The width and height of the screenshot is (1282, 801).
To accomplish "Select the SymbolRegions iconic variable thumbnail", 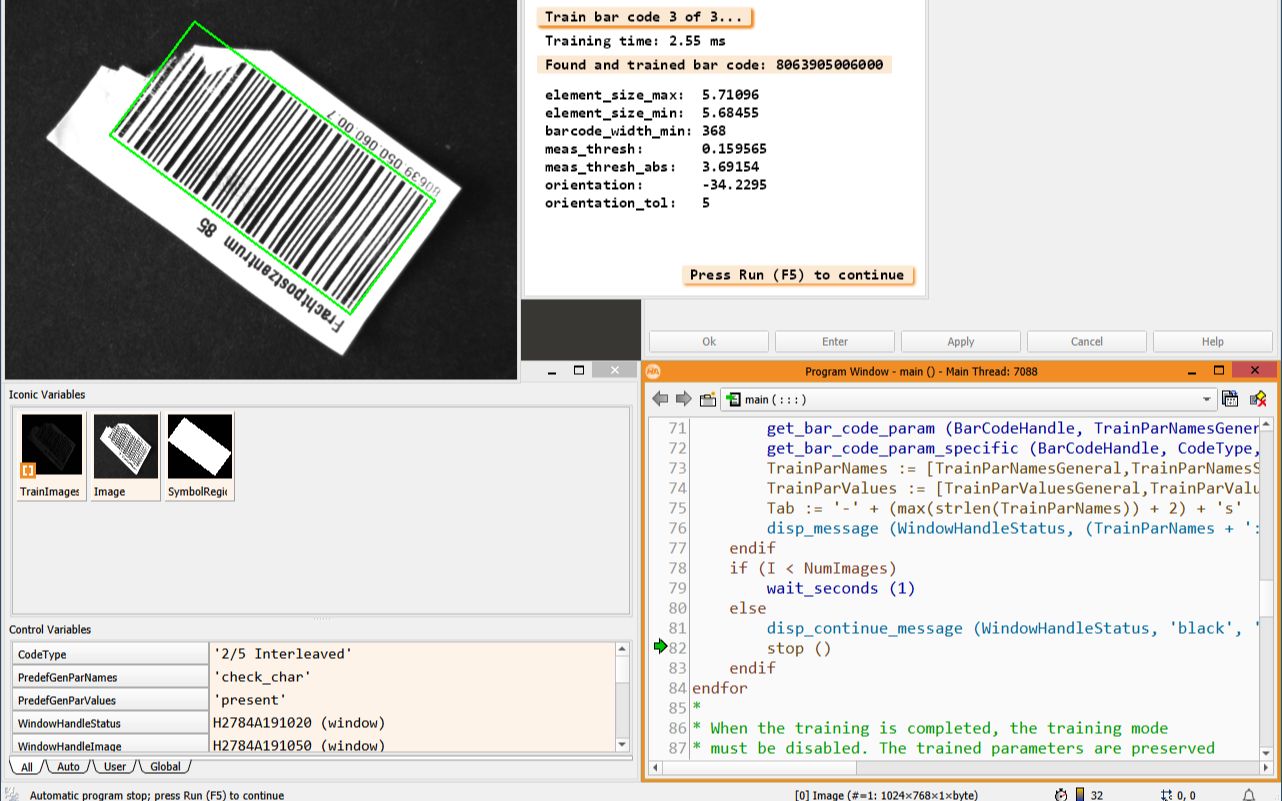I will [200, 456].
